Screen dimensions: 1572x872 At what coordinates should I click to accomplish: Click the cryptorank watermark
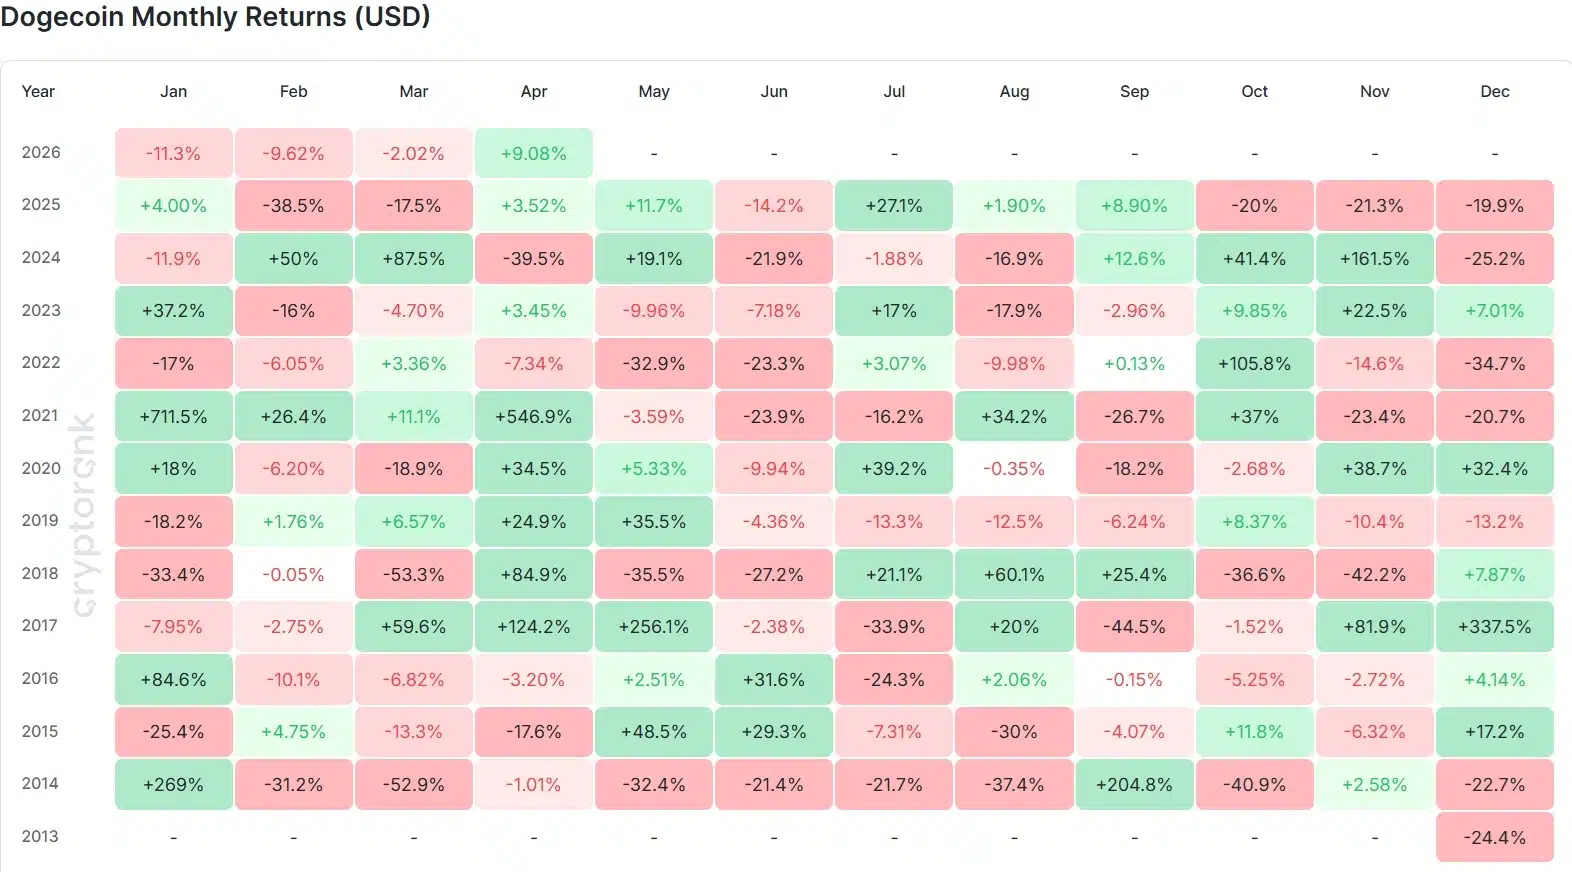pos(84,515)
